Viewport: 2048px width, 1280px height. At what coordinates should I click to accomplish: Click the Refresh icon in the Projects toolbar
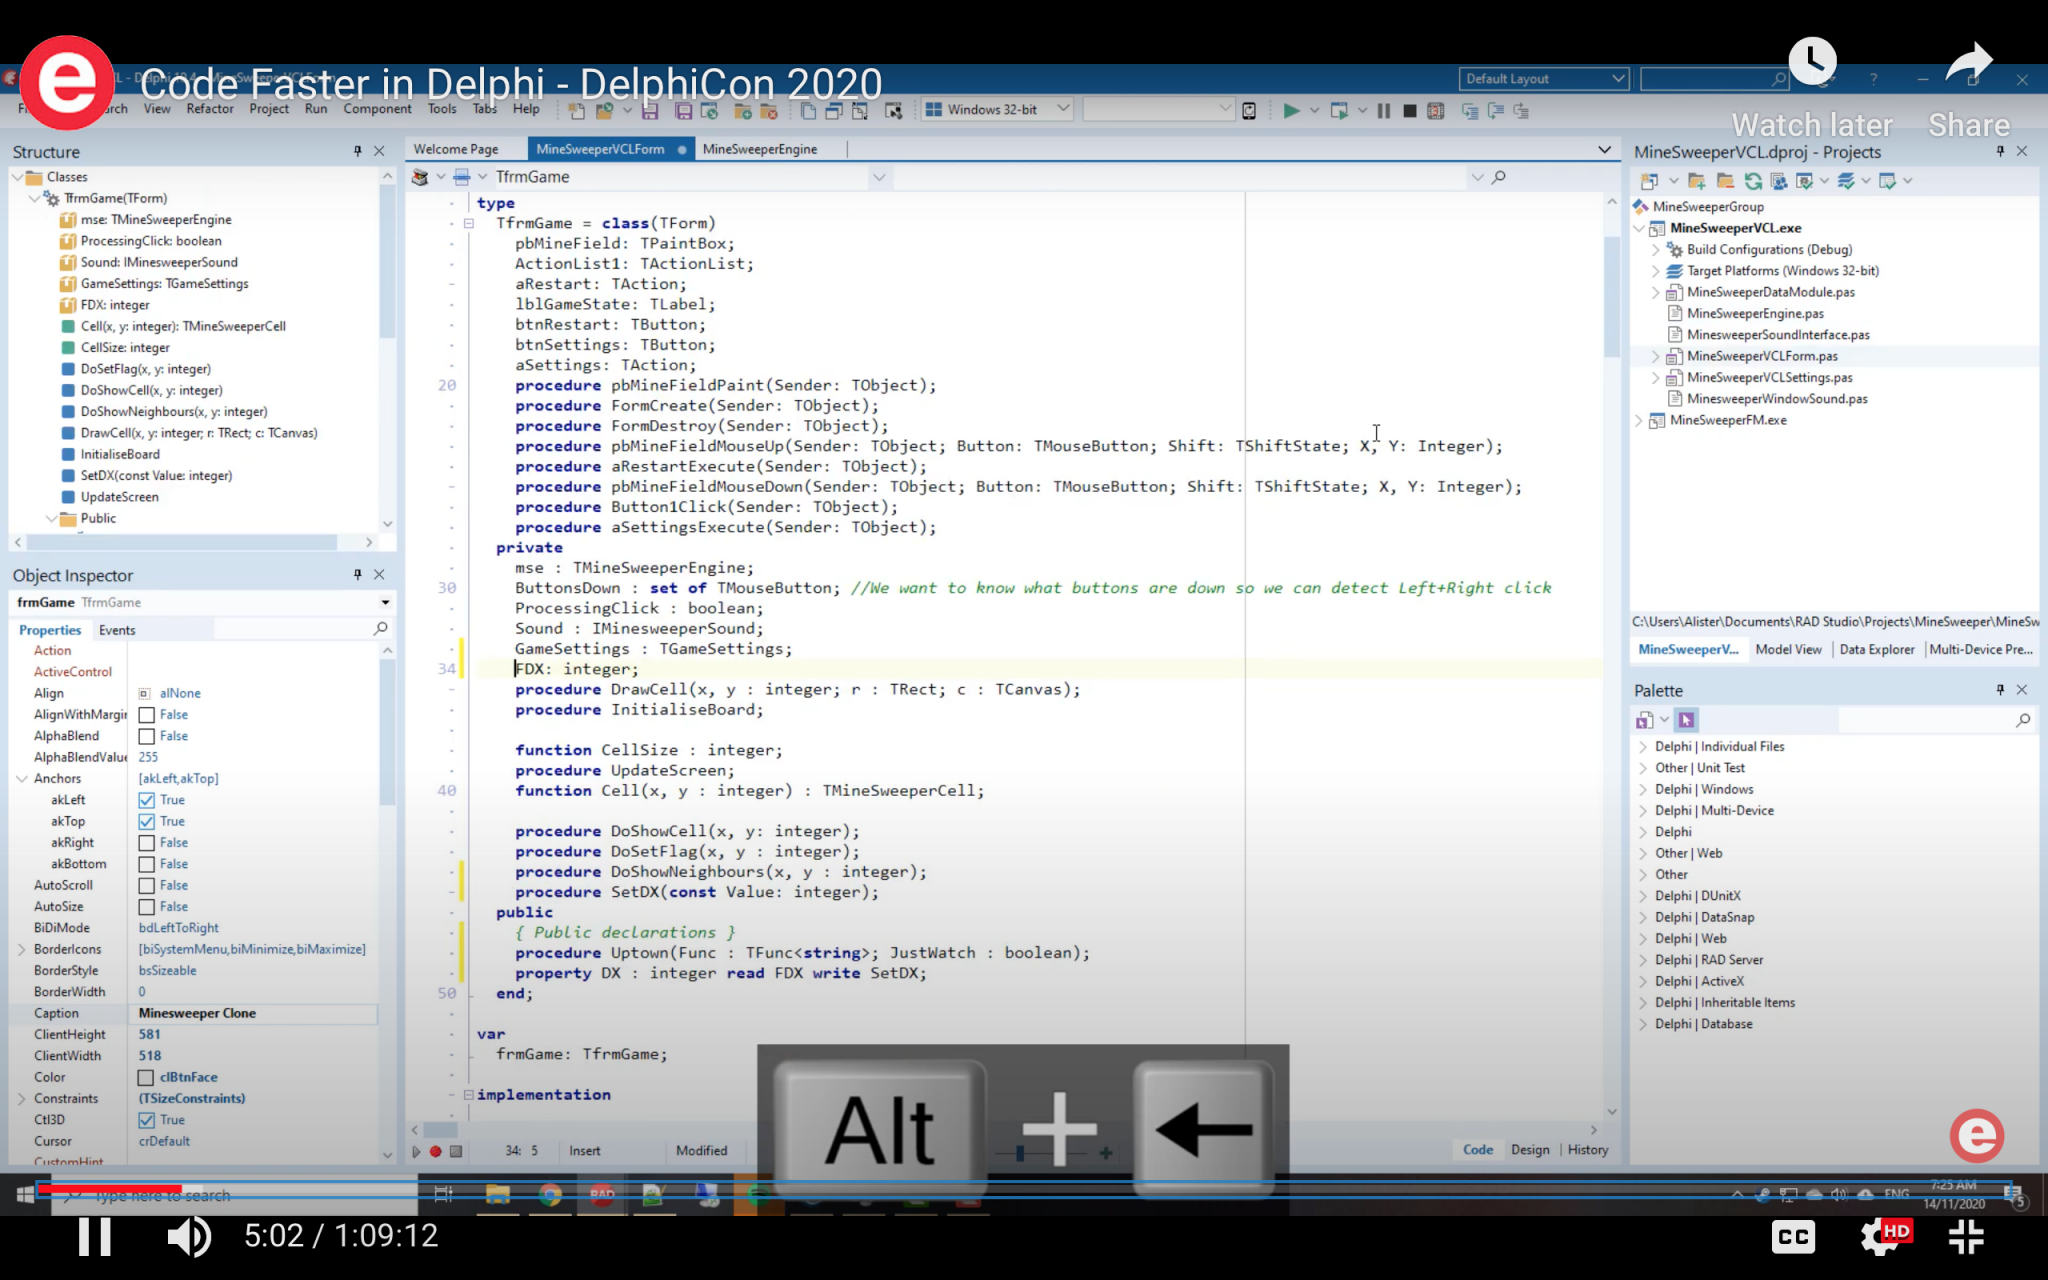point(1755,181)
